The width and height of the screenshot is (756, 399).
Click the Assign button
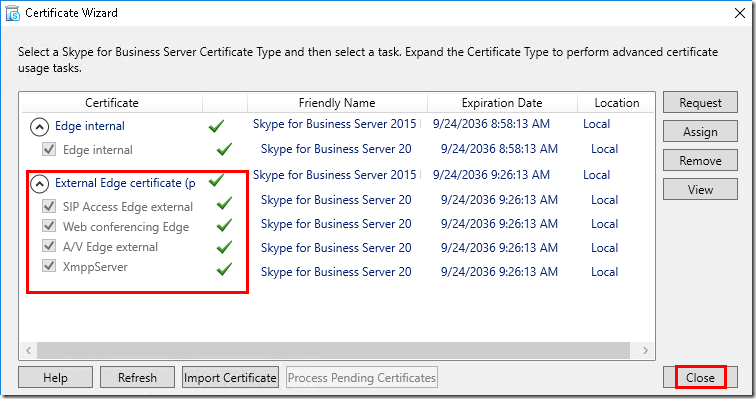click(700, 131)
